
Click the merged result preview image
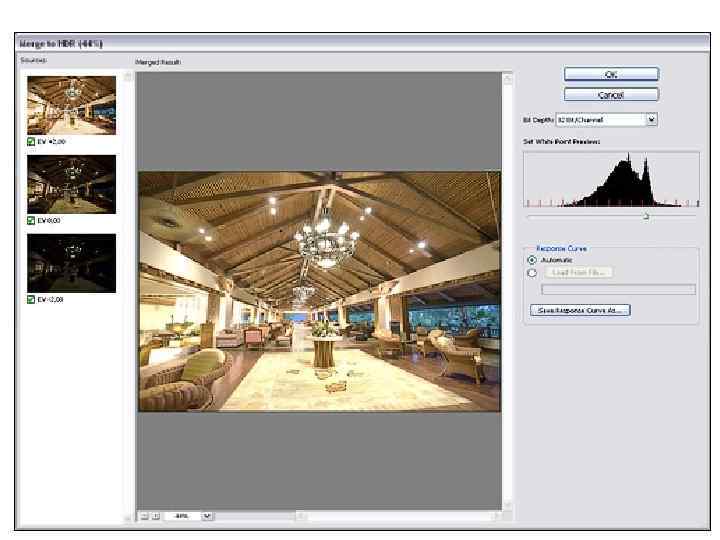(319, 291)
